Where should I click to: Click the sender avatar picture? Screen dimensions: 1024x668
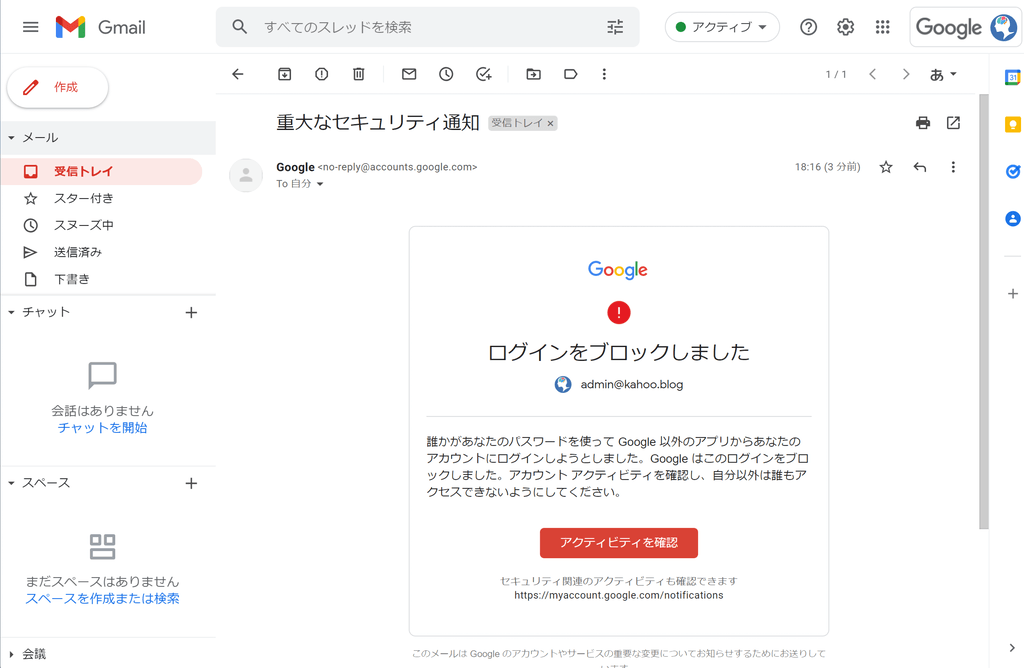tap(246, 175)
